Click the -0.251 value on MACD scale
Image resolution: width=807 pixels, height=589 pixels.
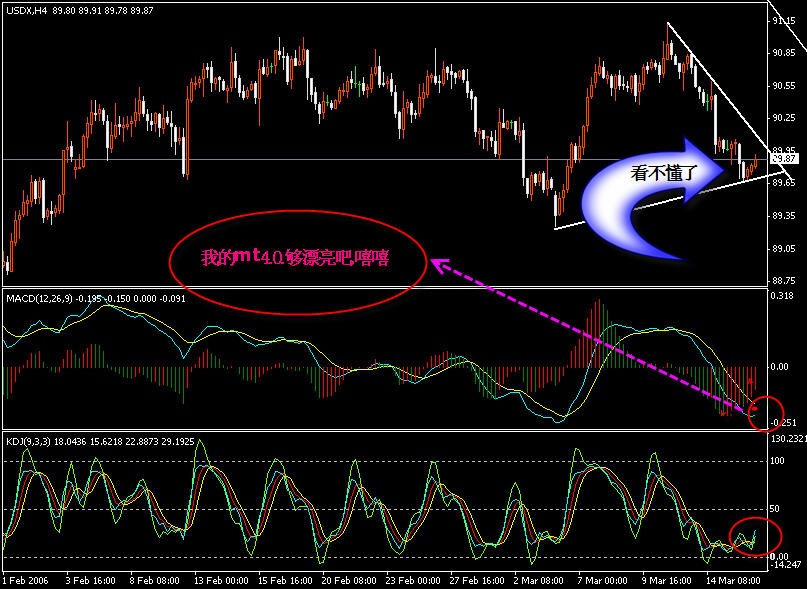[x=783, y=423]
